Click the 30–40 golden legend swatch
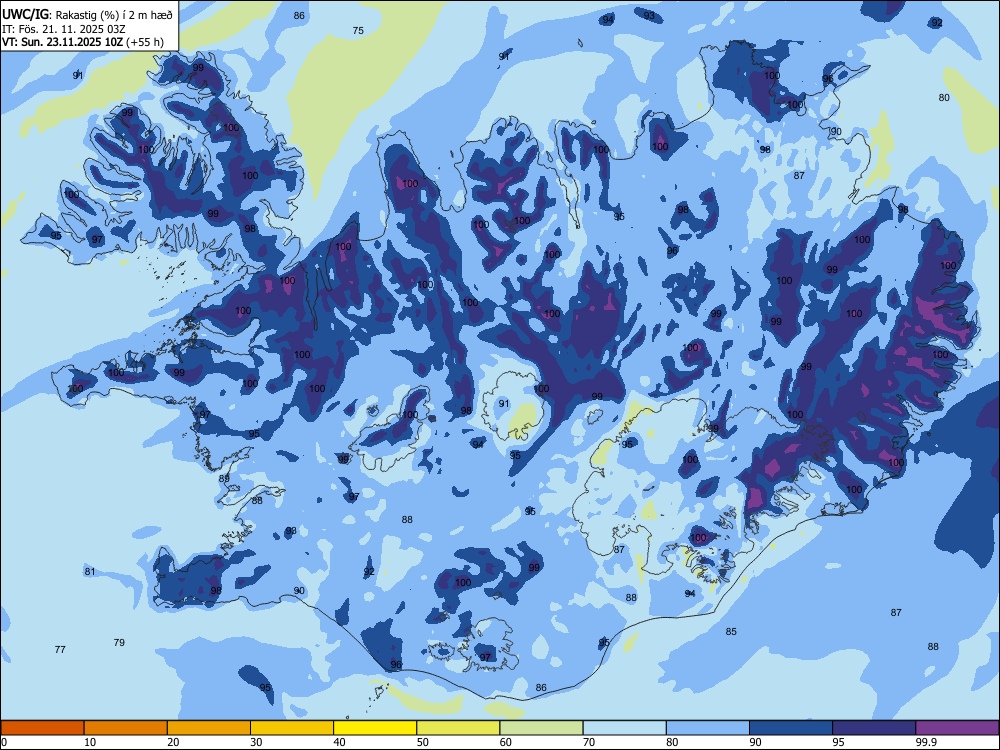1000x750 pixels. click(292, 728)
